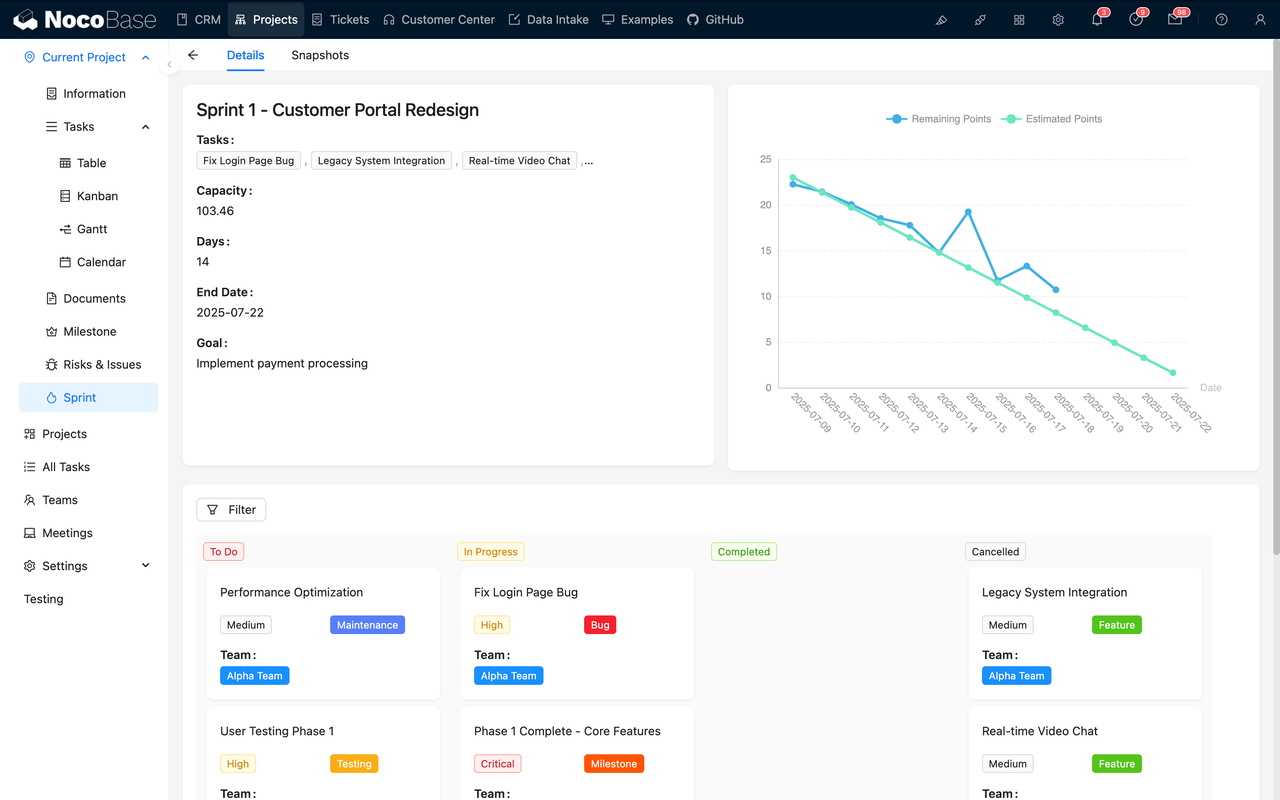This screenshot has width=1280, height=800.
Task: Open the user profile icon
Action: coord(1260,19)
